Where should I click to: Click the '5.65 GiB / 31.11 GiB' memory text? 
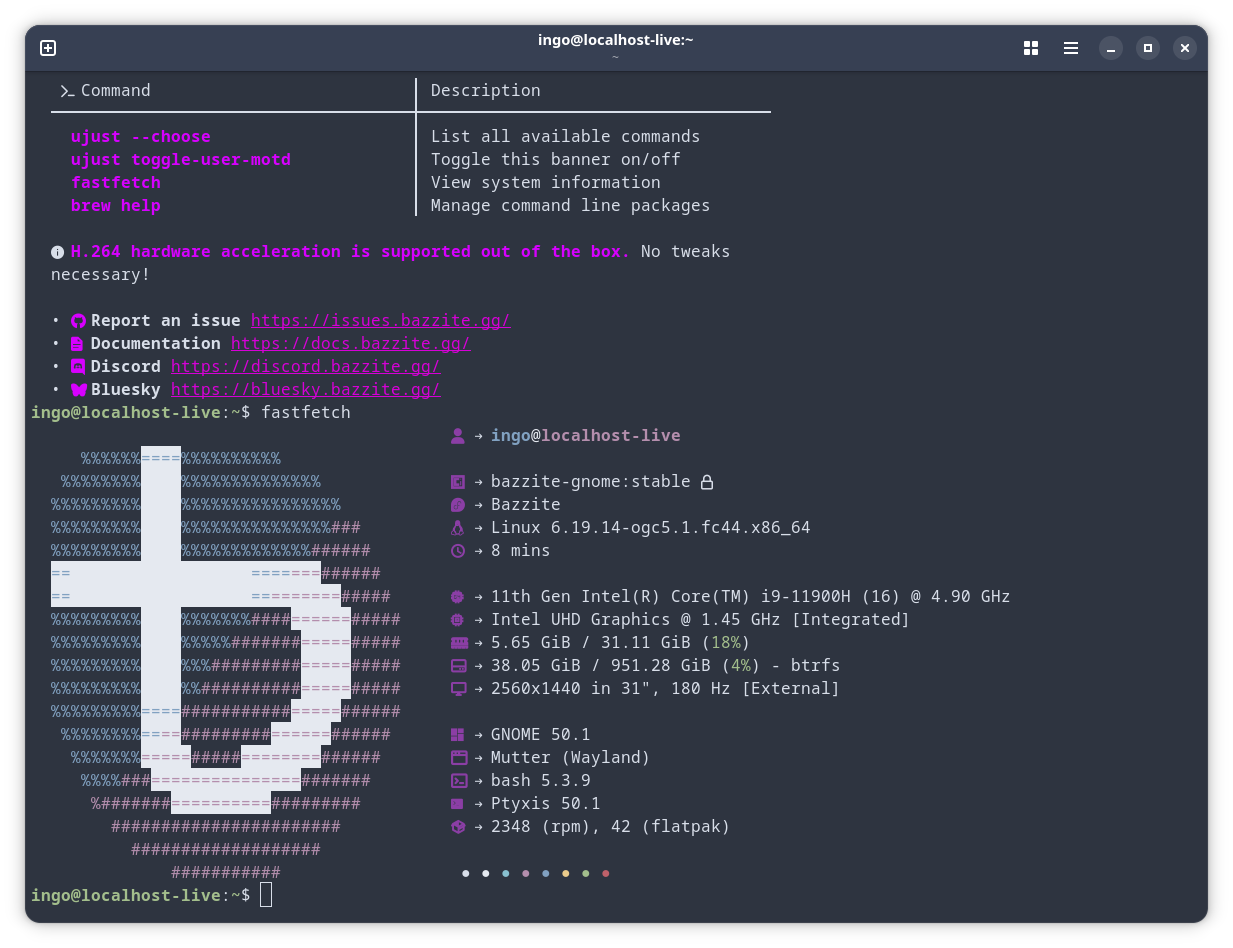pyautogui.click(x=591, y=643)
